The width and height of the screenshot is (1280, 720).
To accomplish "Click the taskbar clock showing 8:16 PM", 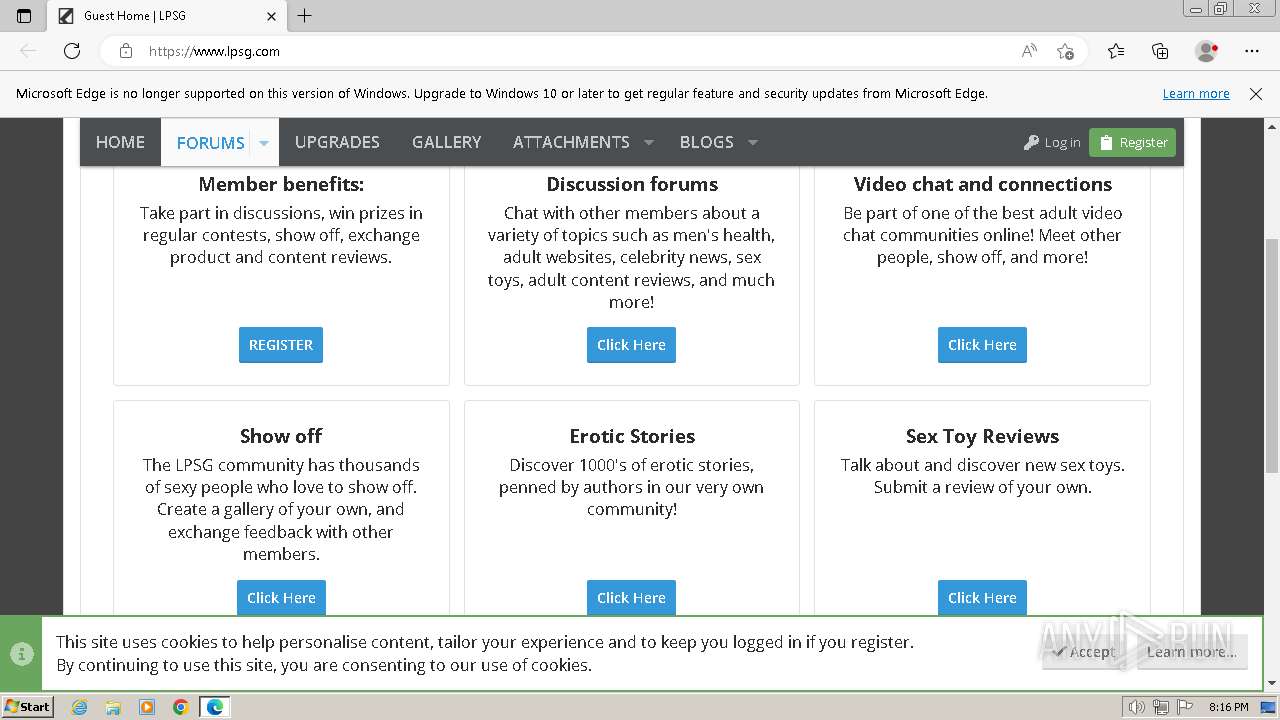I will (x=1228, y=707).
